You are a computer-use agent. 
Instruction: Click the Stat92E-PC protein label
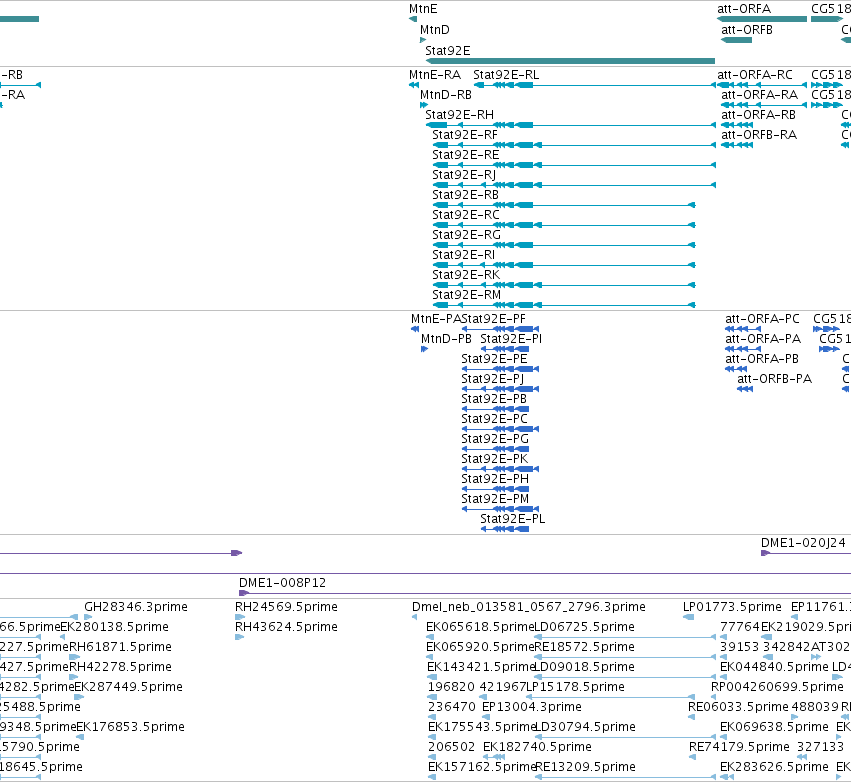point(494,419)
